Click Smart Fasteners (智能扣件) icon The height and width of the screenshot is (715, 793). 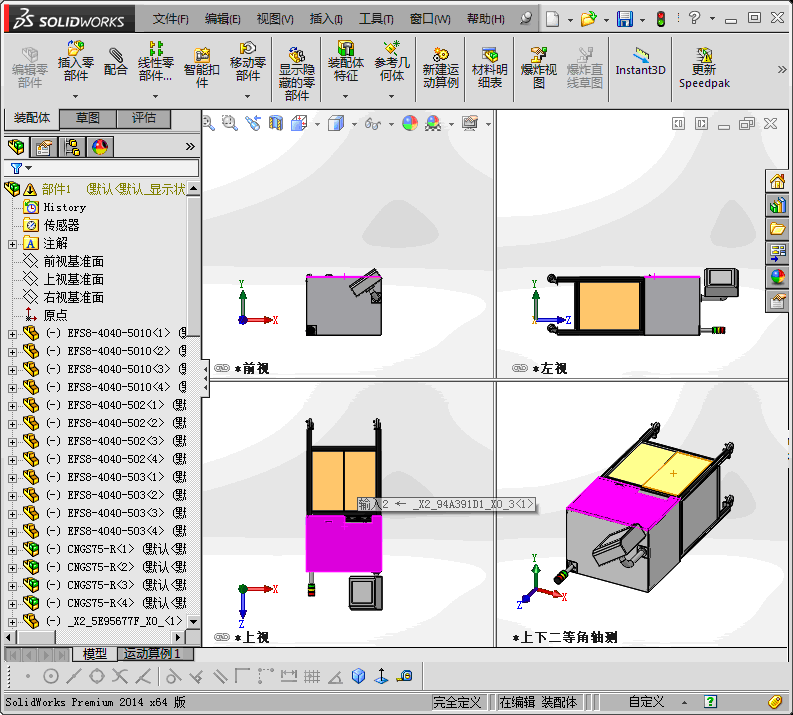[x=201, y=67]
